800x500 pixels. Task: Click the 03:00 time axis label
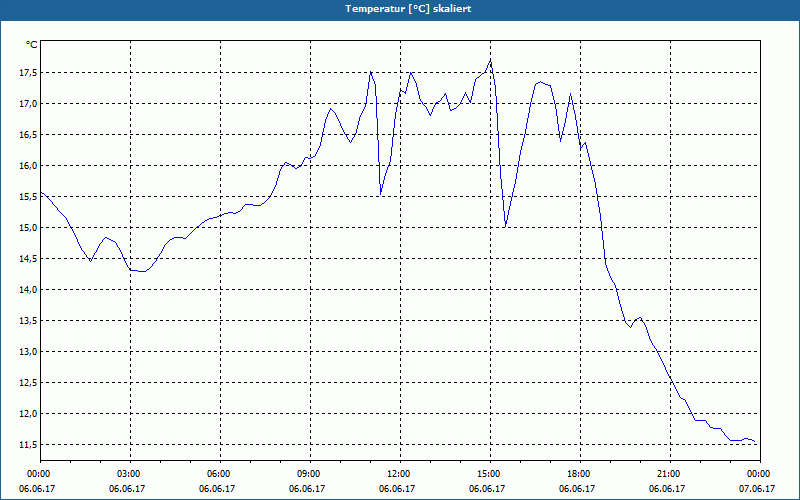pos(130,474)
